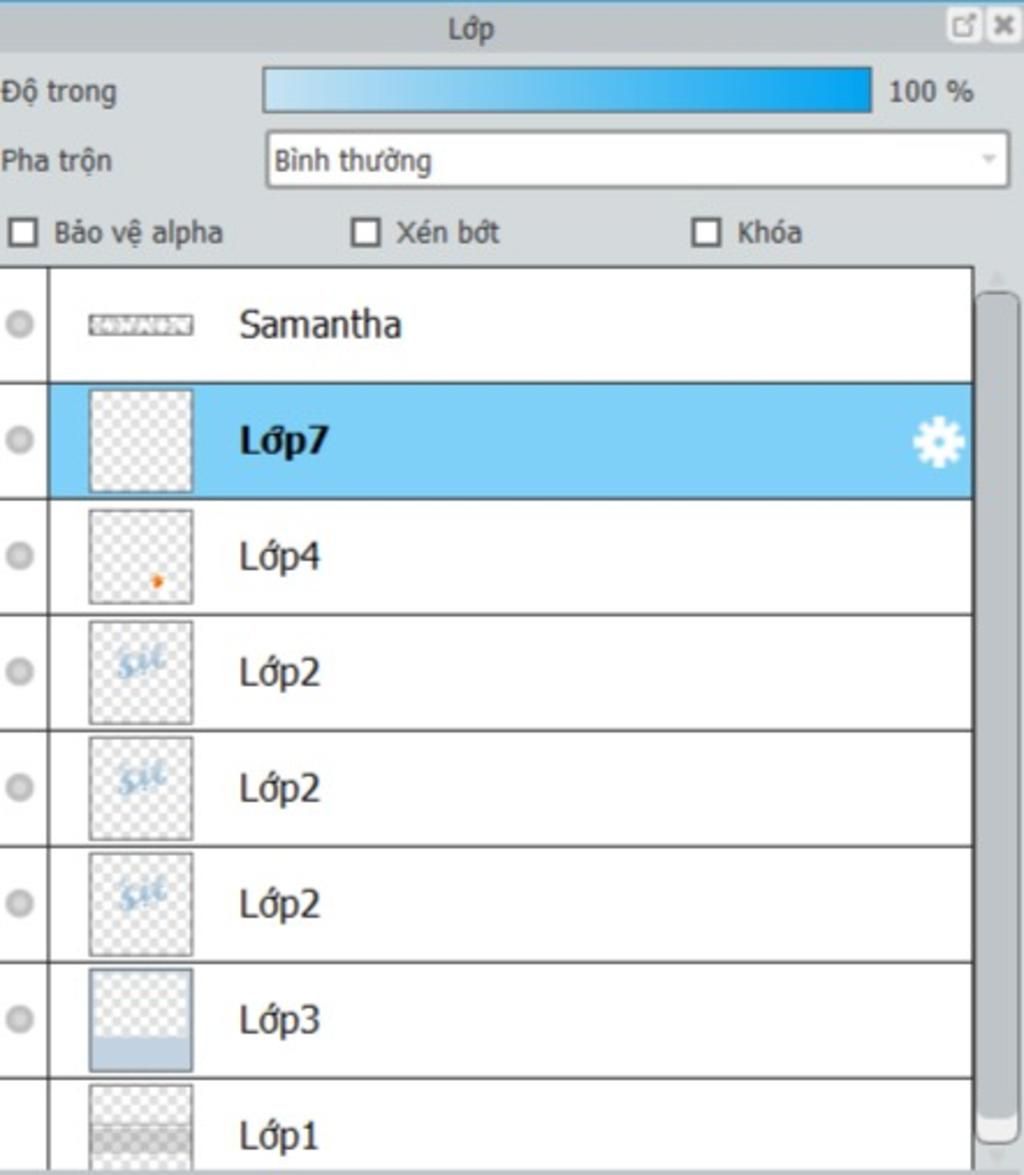The height and width of the screenshot is (1175, 1024).
Task: Hide the Lớp7 layer
Action: click(20, 440)
